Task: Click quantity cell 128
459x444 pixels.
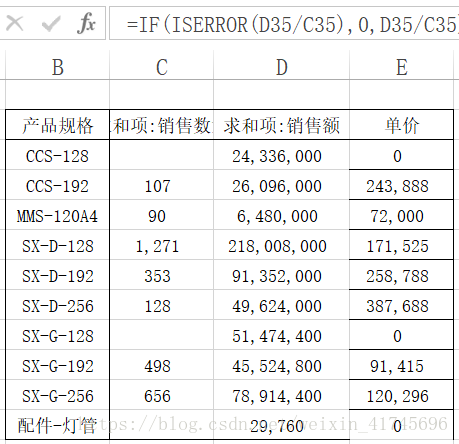Action: (x=162, y=305)
